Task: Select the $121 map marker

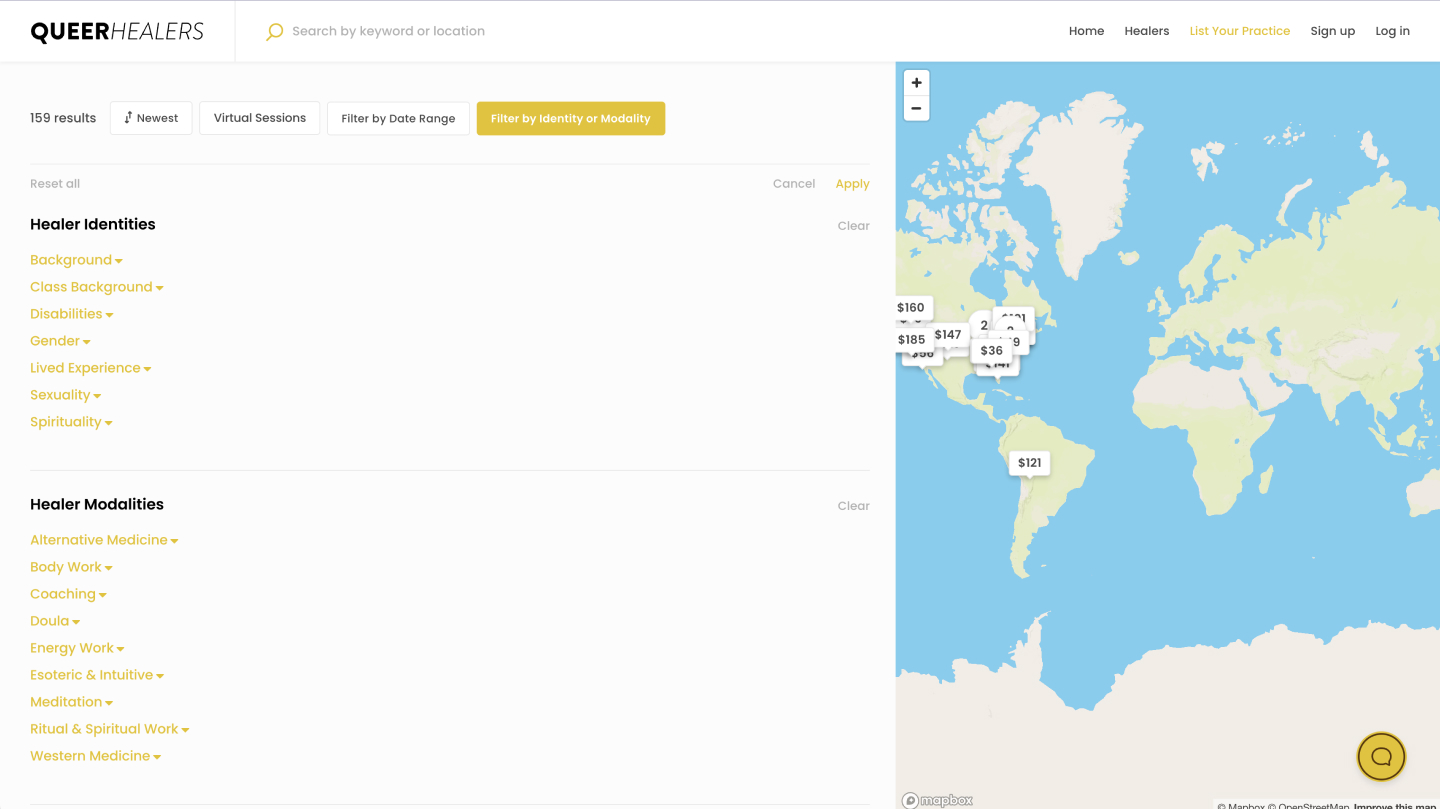Action: tap(1029, 463)
